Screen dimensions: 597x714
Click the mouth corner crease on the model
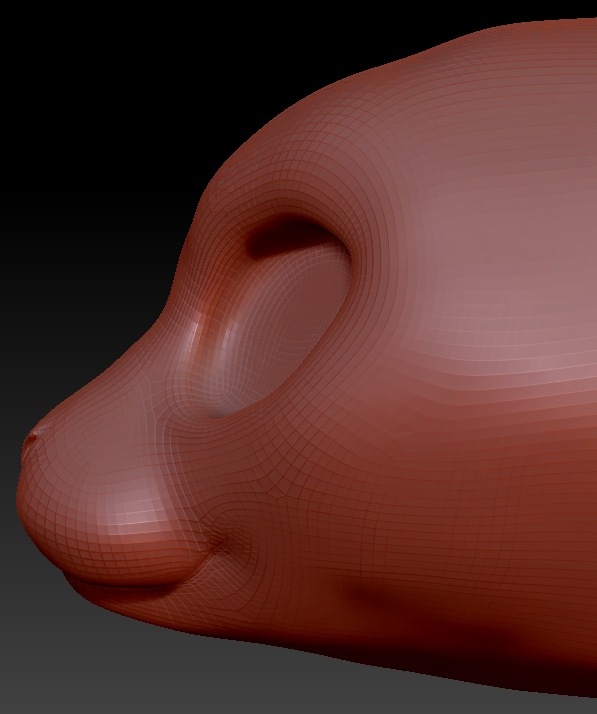point(223,542)
